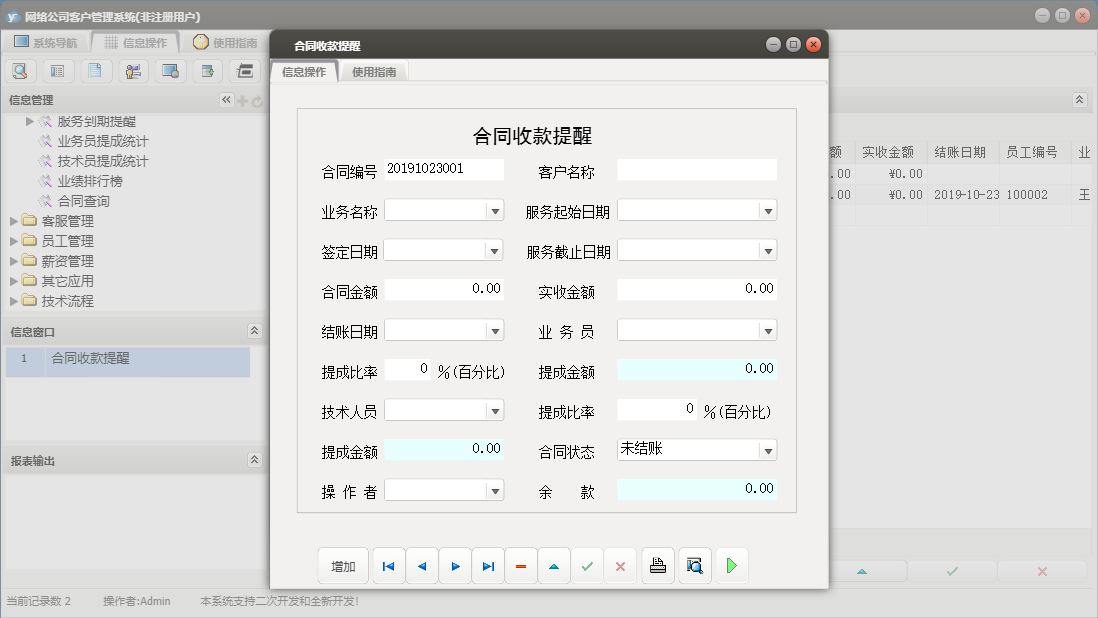Delete the current record with the red minus

pyautogui.click(x=520, y=565)
